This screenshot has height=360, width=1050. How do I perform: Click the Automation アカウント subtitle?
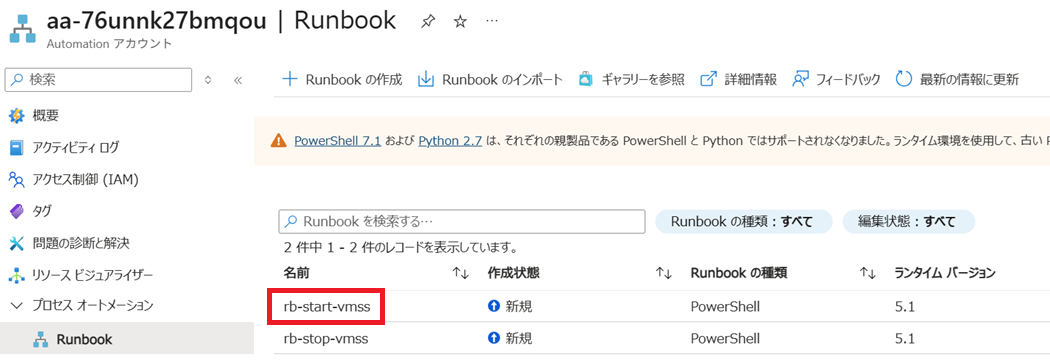[109, 44]
